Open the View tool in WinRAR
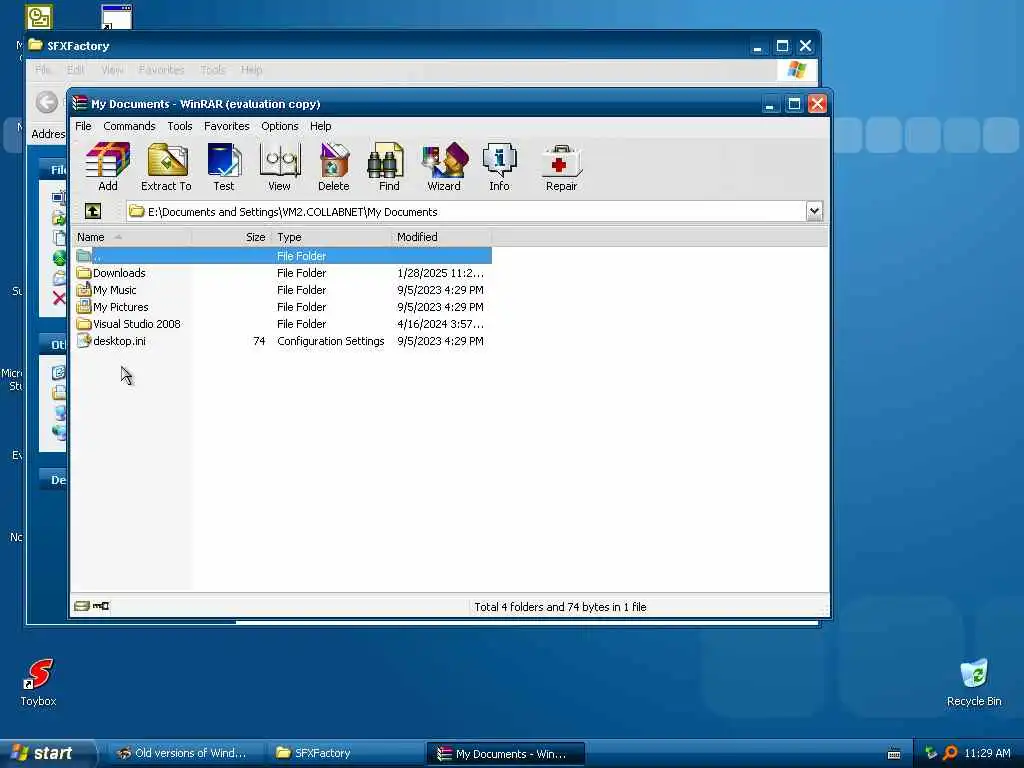1024x768 pixels. click(280, 167)
